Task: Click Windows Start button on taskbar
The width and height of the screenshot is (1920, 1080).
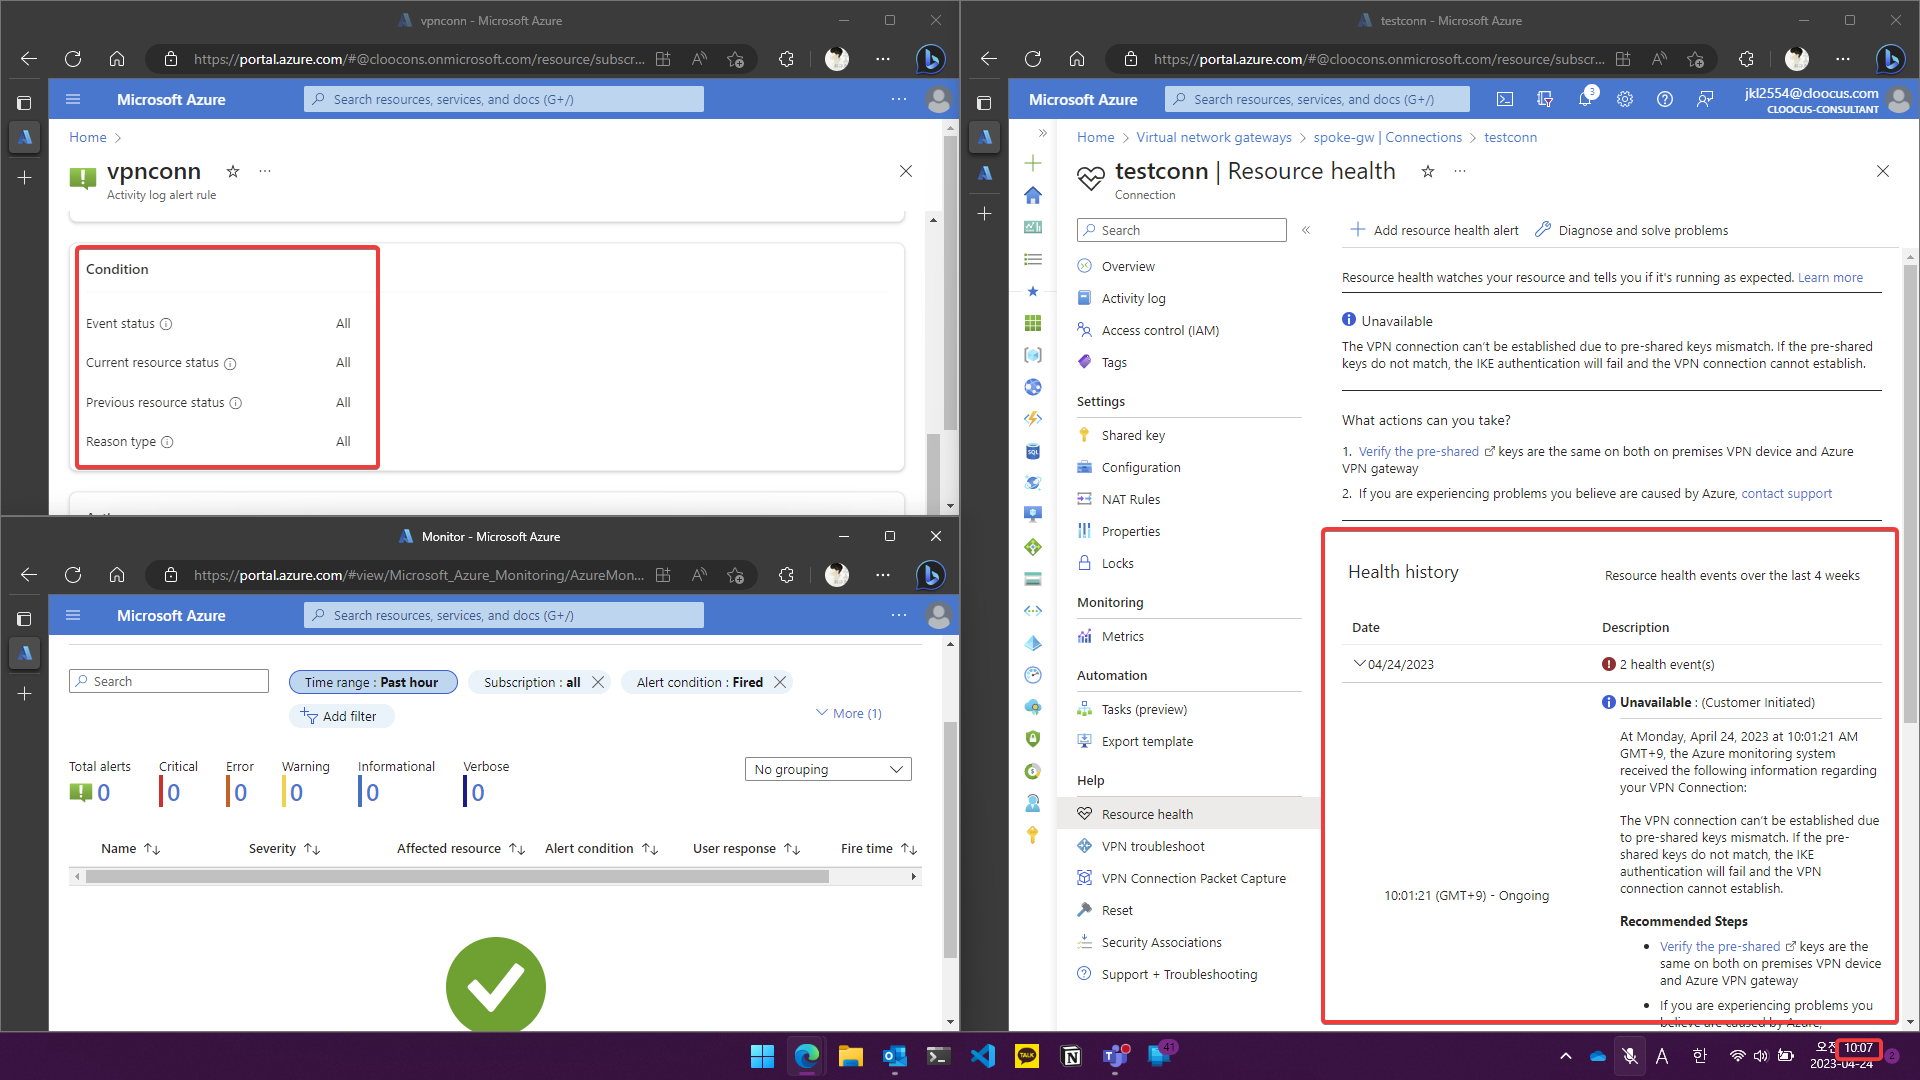Action: click(x=763, y=1055)
